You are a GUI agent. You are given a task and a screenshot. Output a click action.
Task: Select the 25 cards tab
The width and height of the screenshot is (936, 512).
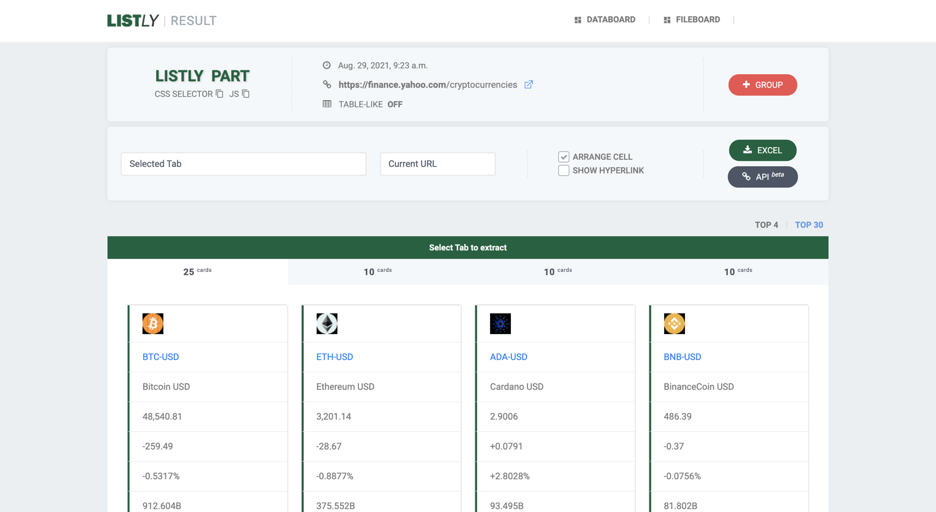click(197, 272)
